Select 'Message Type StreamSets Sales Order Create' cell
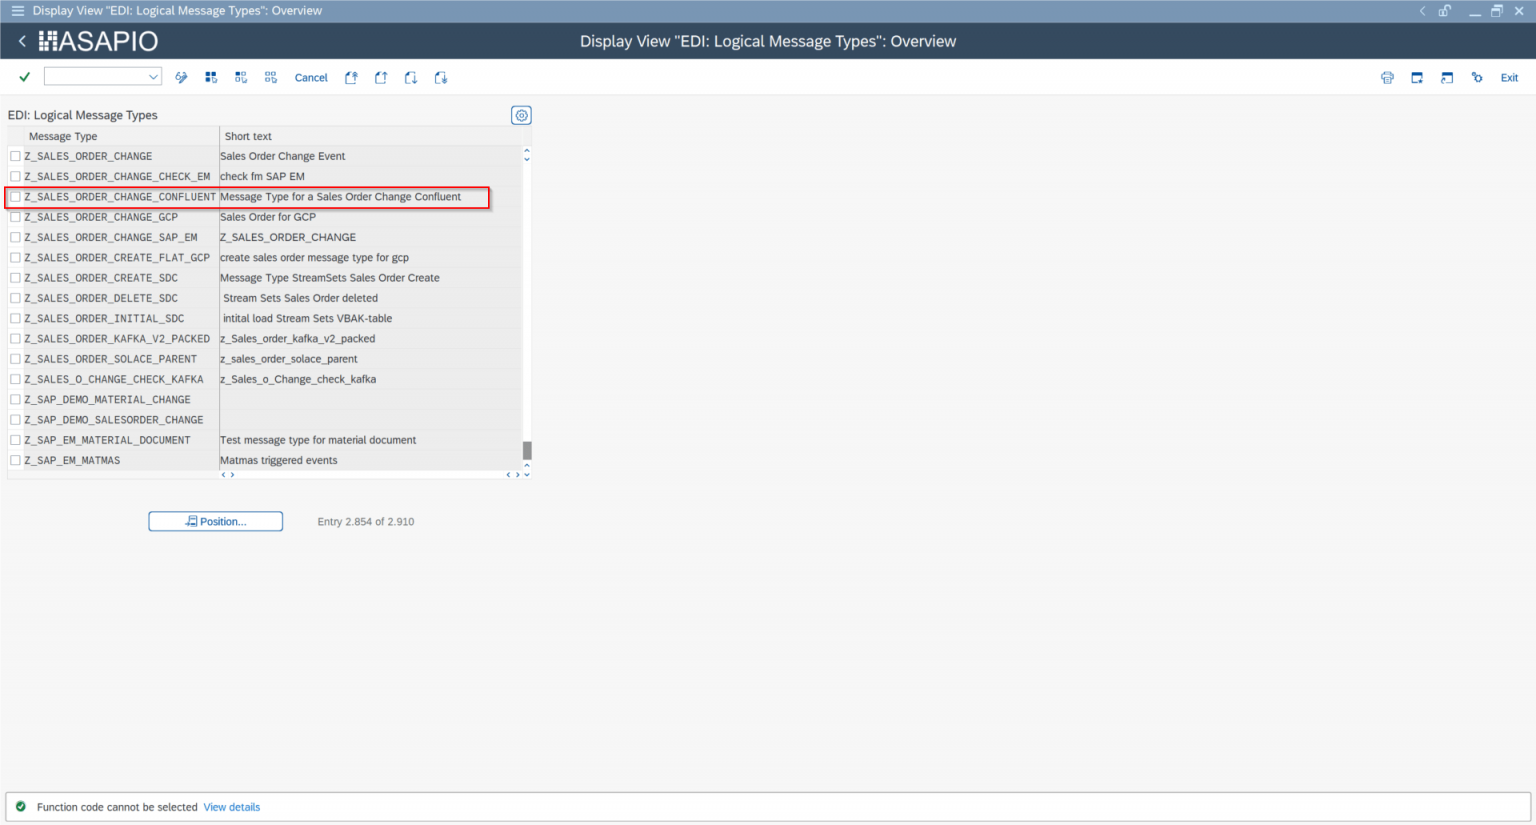Viewport: 1536px width, 825px height. [x=370, y=278]
